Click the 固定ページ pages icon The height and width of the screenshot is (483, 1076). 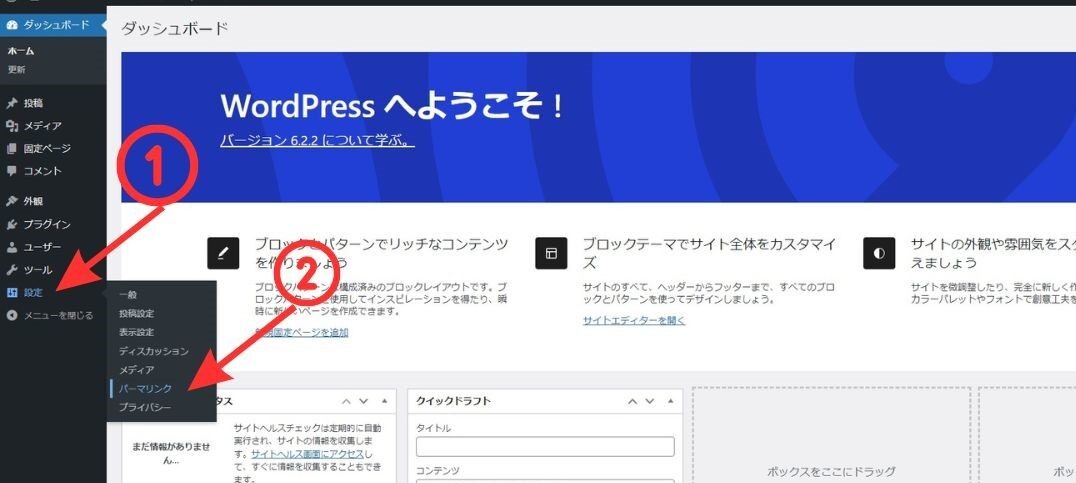tap(11, 148)
